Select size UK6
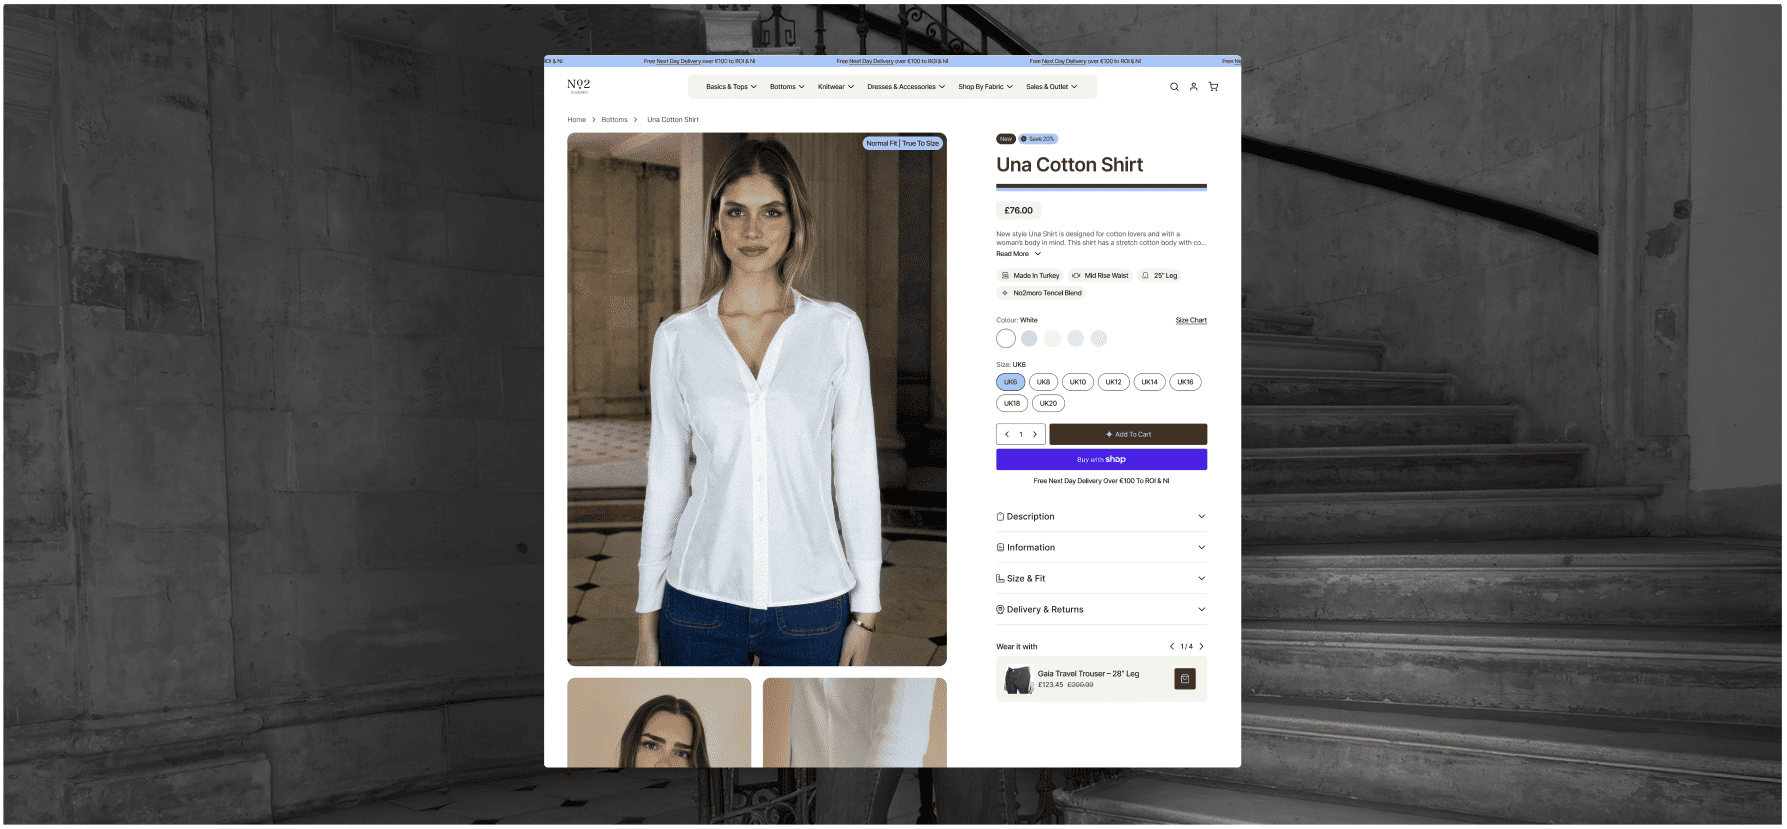 tap(1010, 382)
